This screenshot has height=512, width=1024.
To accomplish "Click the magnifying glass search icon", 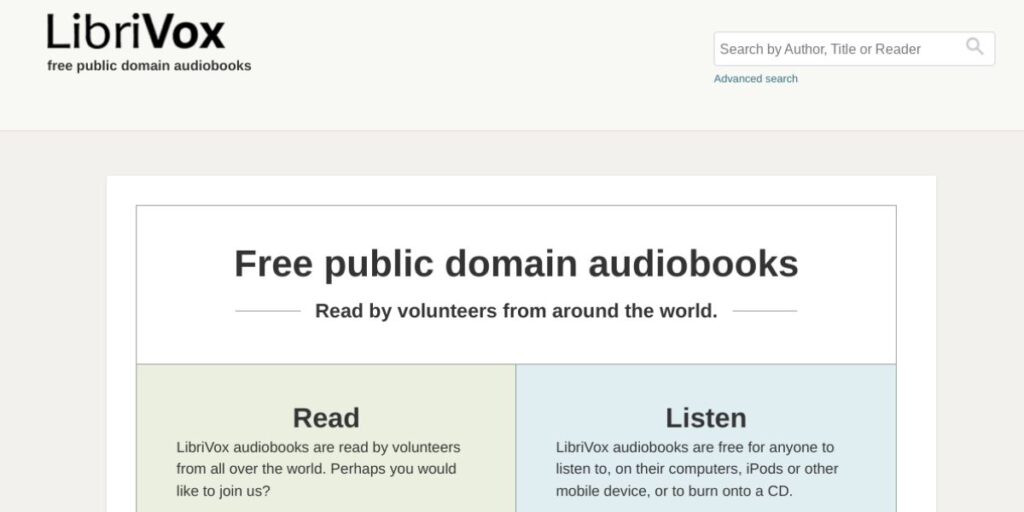I will (x=974, y=47).
